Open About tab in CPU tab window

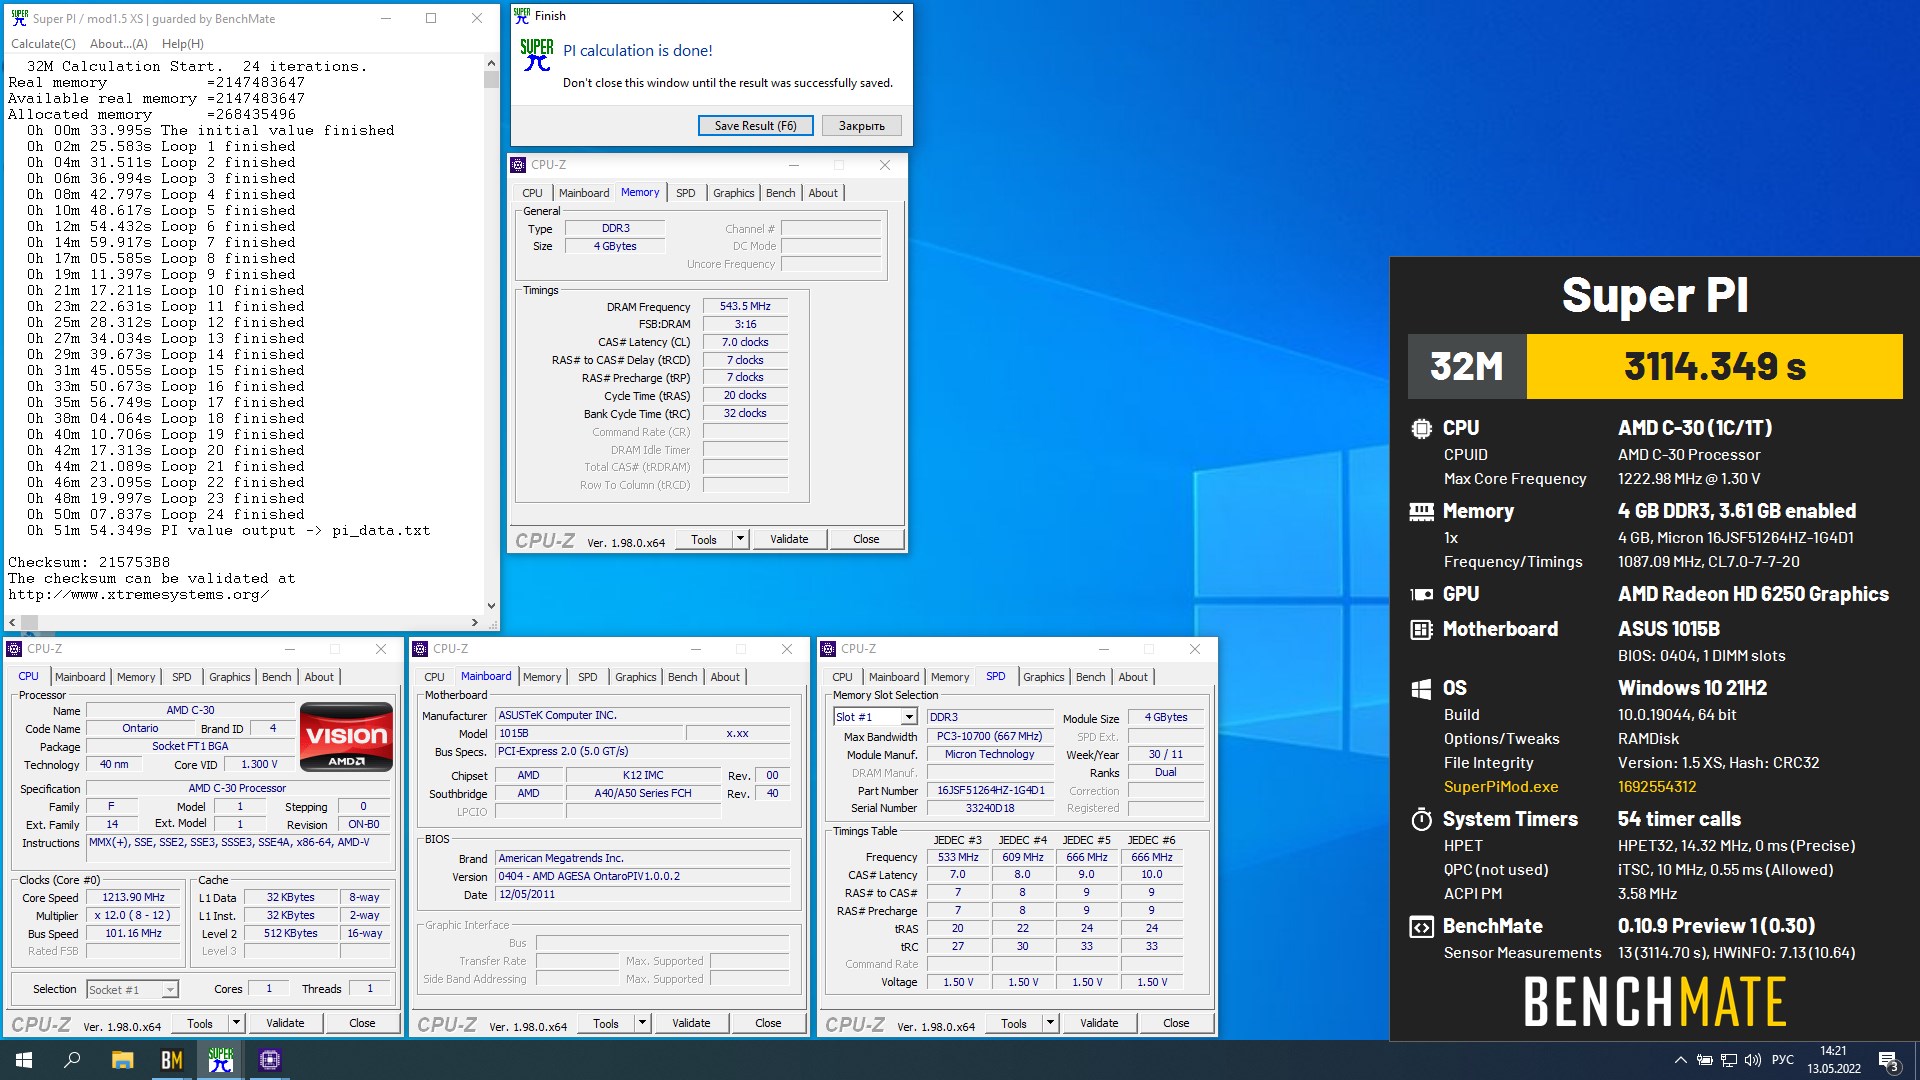click(319, 677)
